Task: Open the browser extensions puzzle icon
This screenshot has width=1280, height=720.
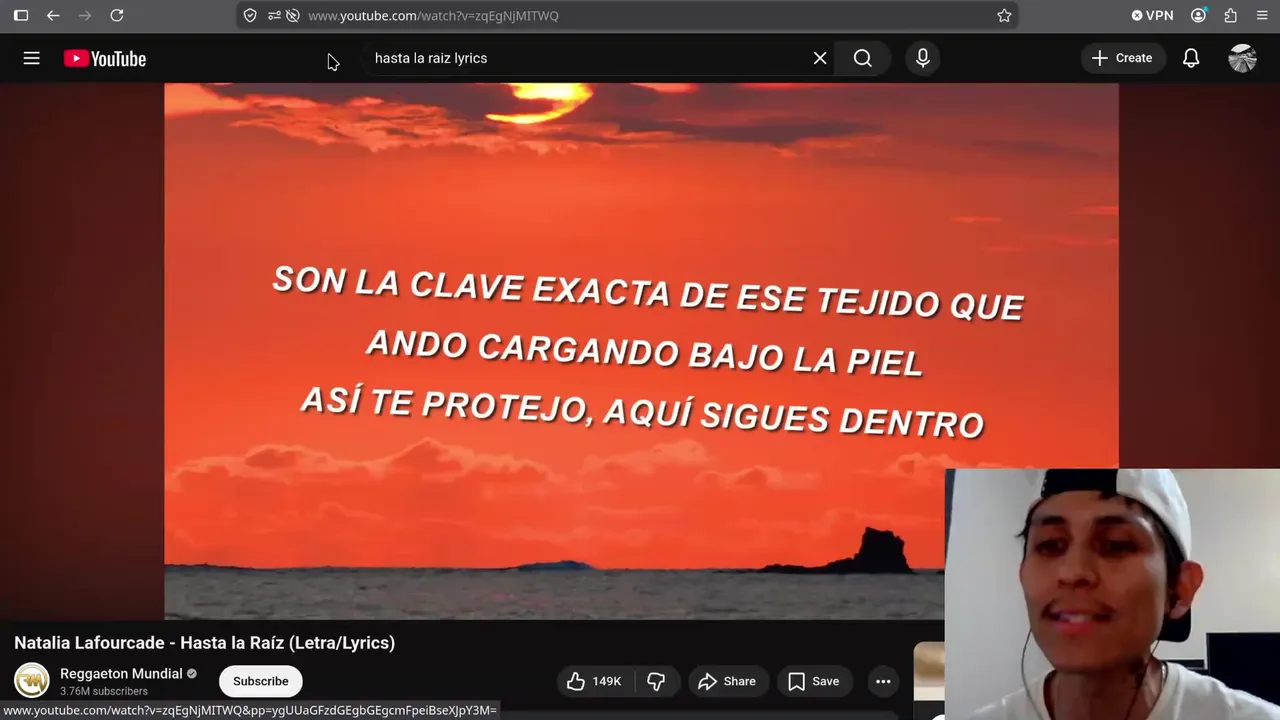Action: pyautogui.click(x=1231, y=15)
